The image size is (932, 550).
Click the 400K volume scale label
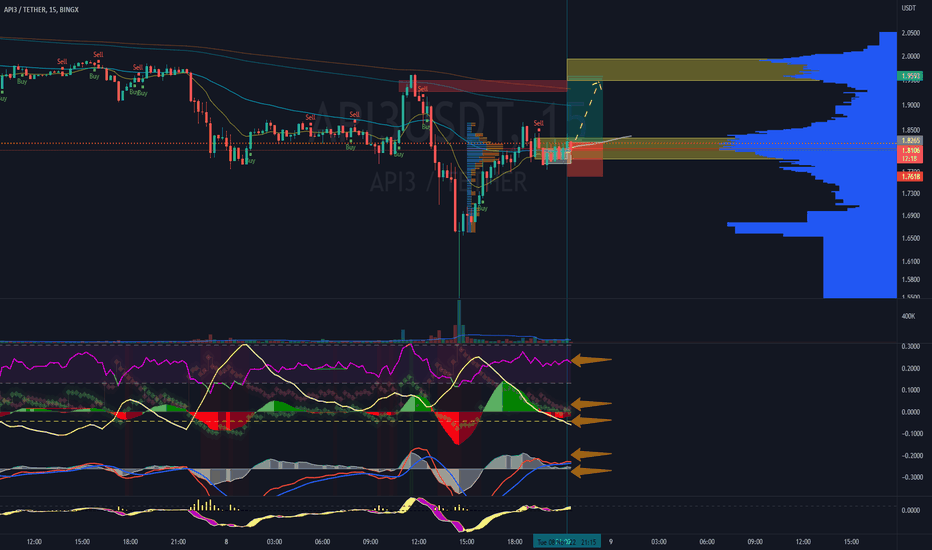(908, 316)
